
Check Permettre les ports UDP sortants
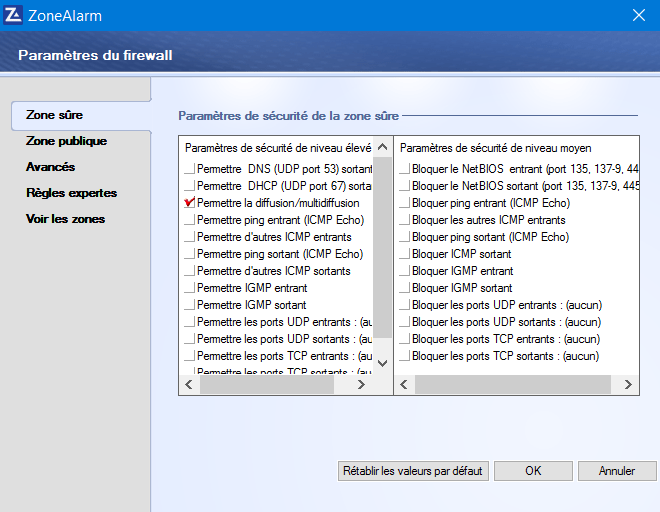(x=189, y=339)
